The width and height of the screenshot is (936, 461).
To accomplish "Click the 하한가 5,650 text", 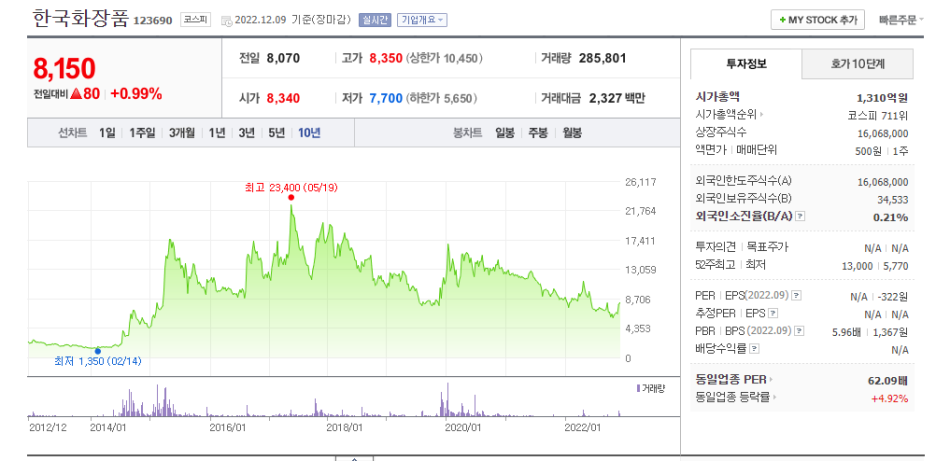I will point(442,99).
